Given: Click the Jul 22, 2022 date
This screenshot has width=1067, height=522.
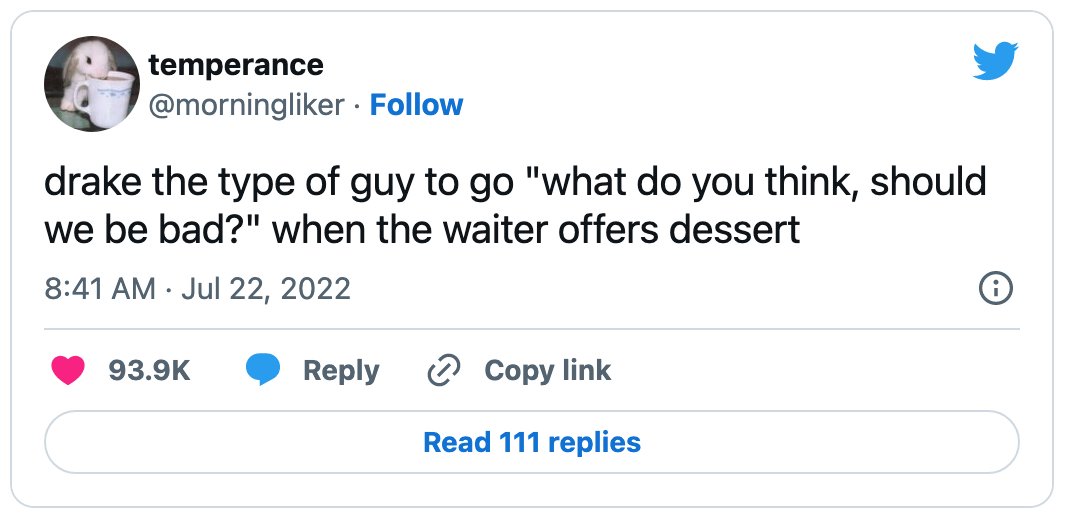Looking at the screenshot, I should coord(266,289).
